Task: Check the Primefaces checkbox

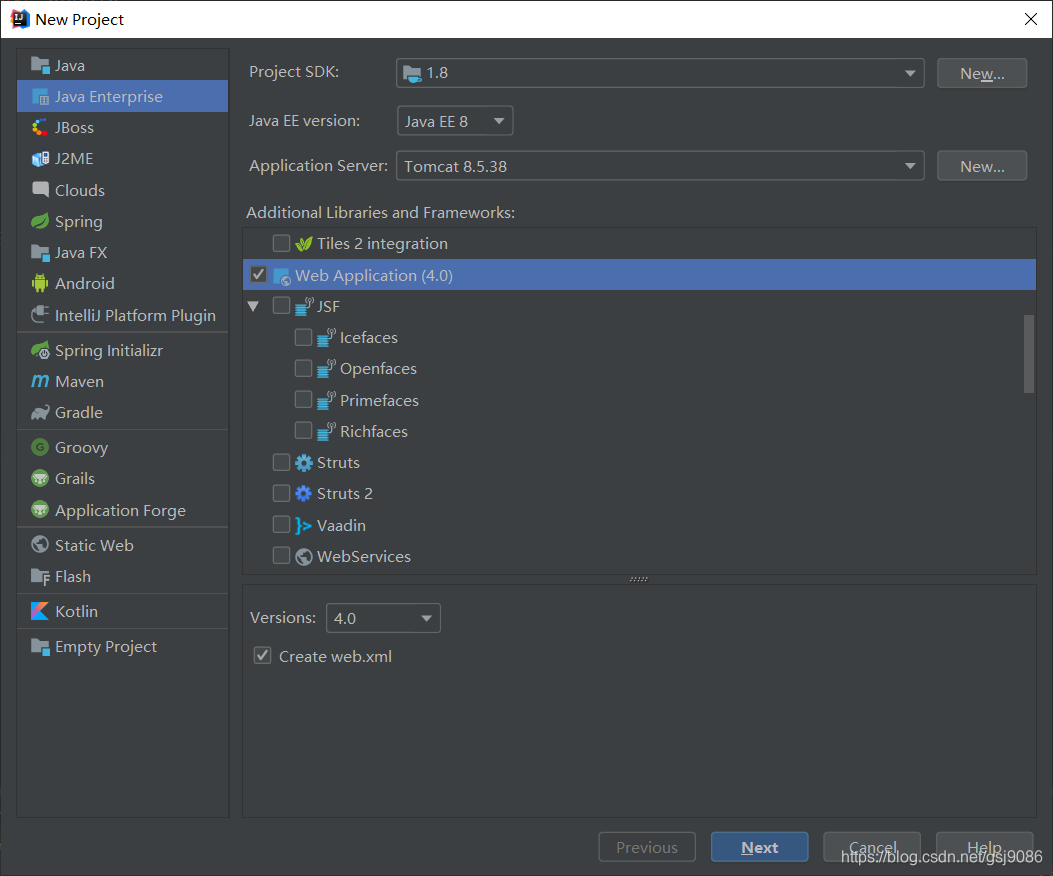Action: tap(304, 400)
